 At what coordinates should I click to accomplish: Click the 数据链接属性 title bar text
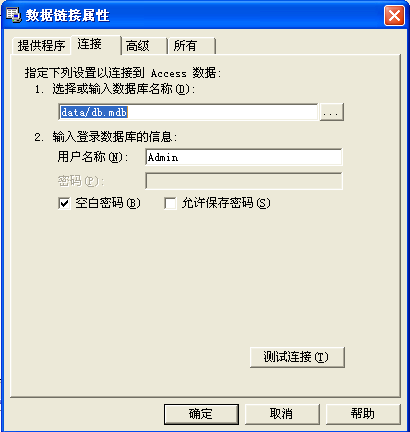click(x=68, y=16)
